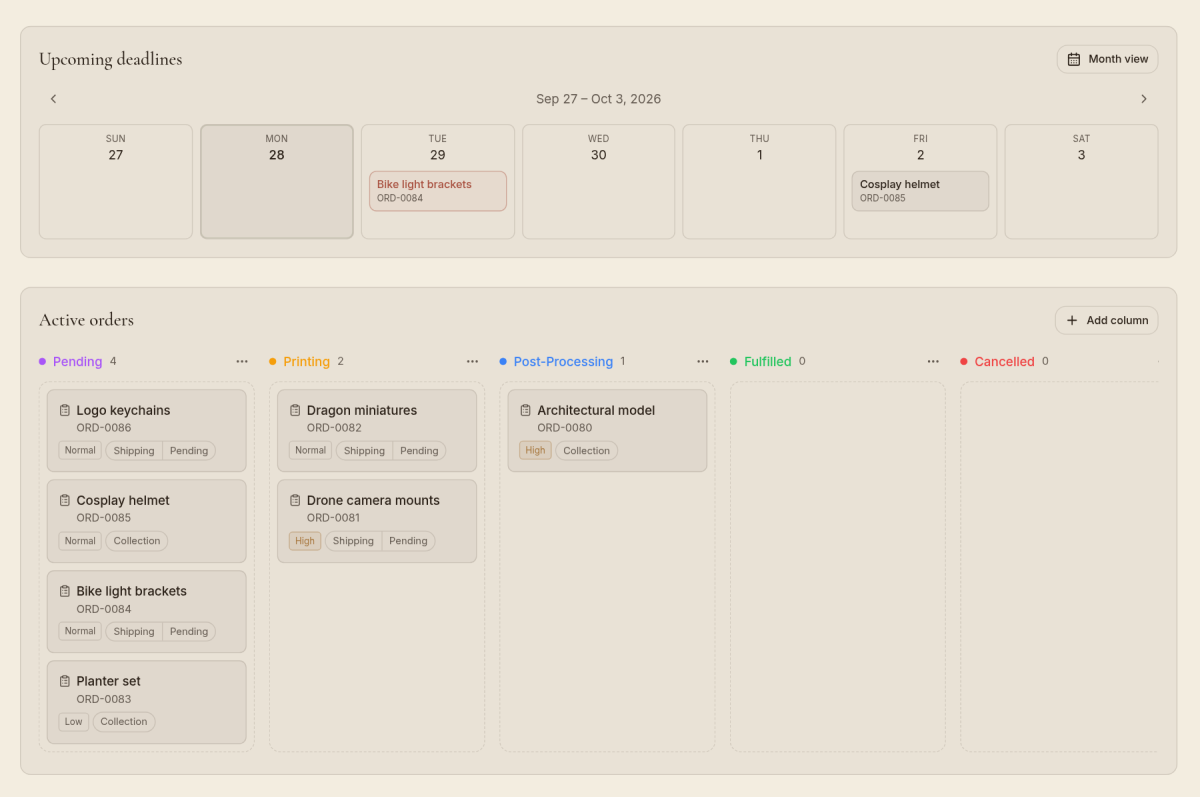Open Month view
The height and width of the screenshot is (797, 1200).
click(x=1107, y=59)
